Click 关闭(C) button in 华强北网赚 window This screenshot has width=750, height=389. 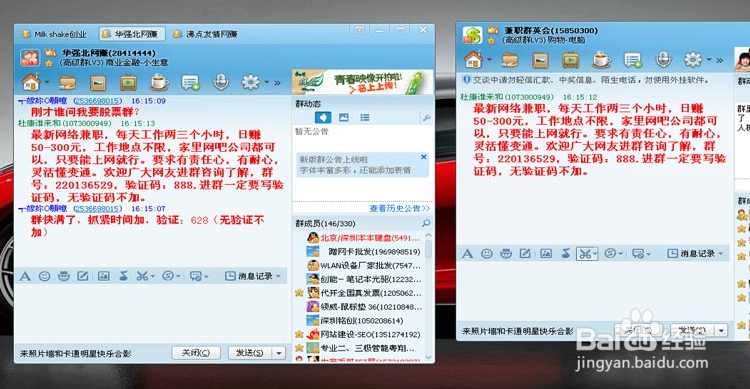pyautogui.click(x=196, y=353)
